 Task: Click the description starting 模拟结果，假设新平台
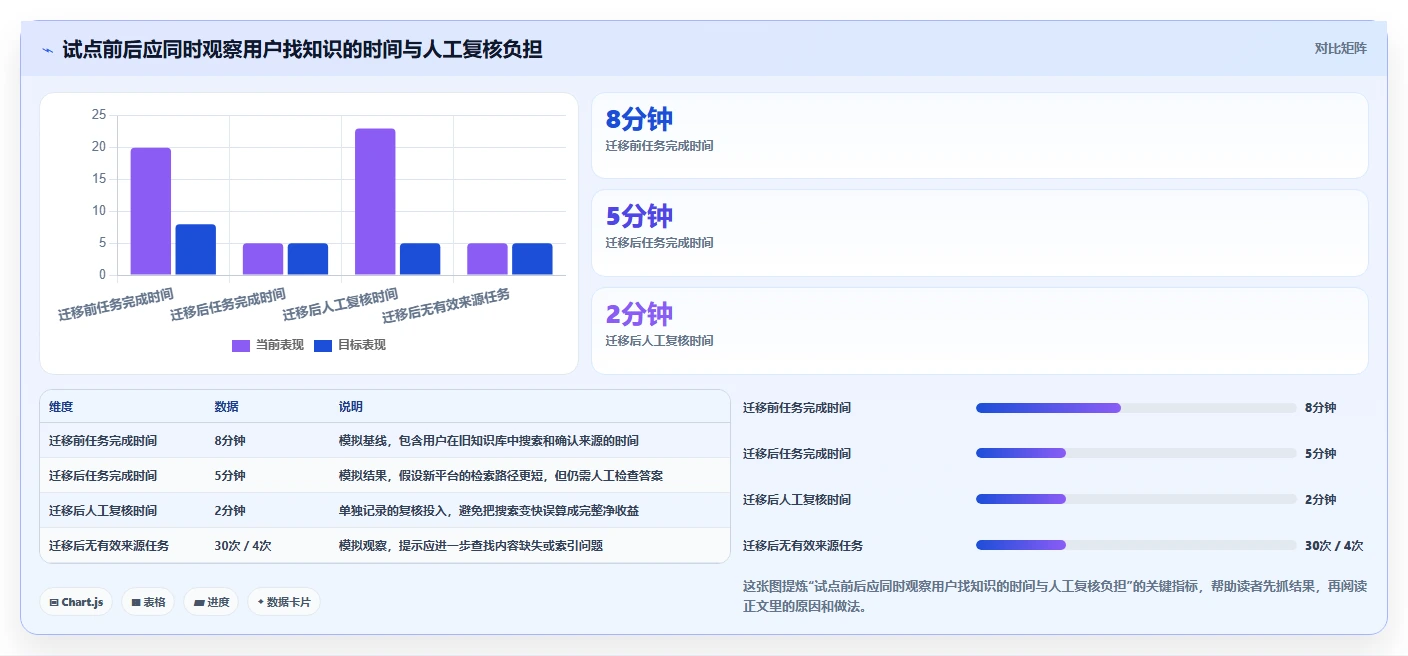tap(501, 476)
